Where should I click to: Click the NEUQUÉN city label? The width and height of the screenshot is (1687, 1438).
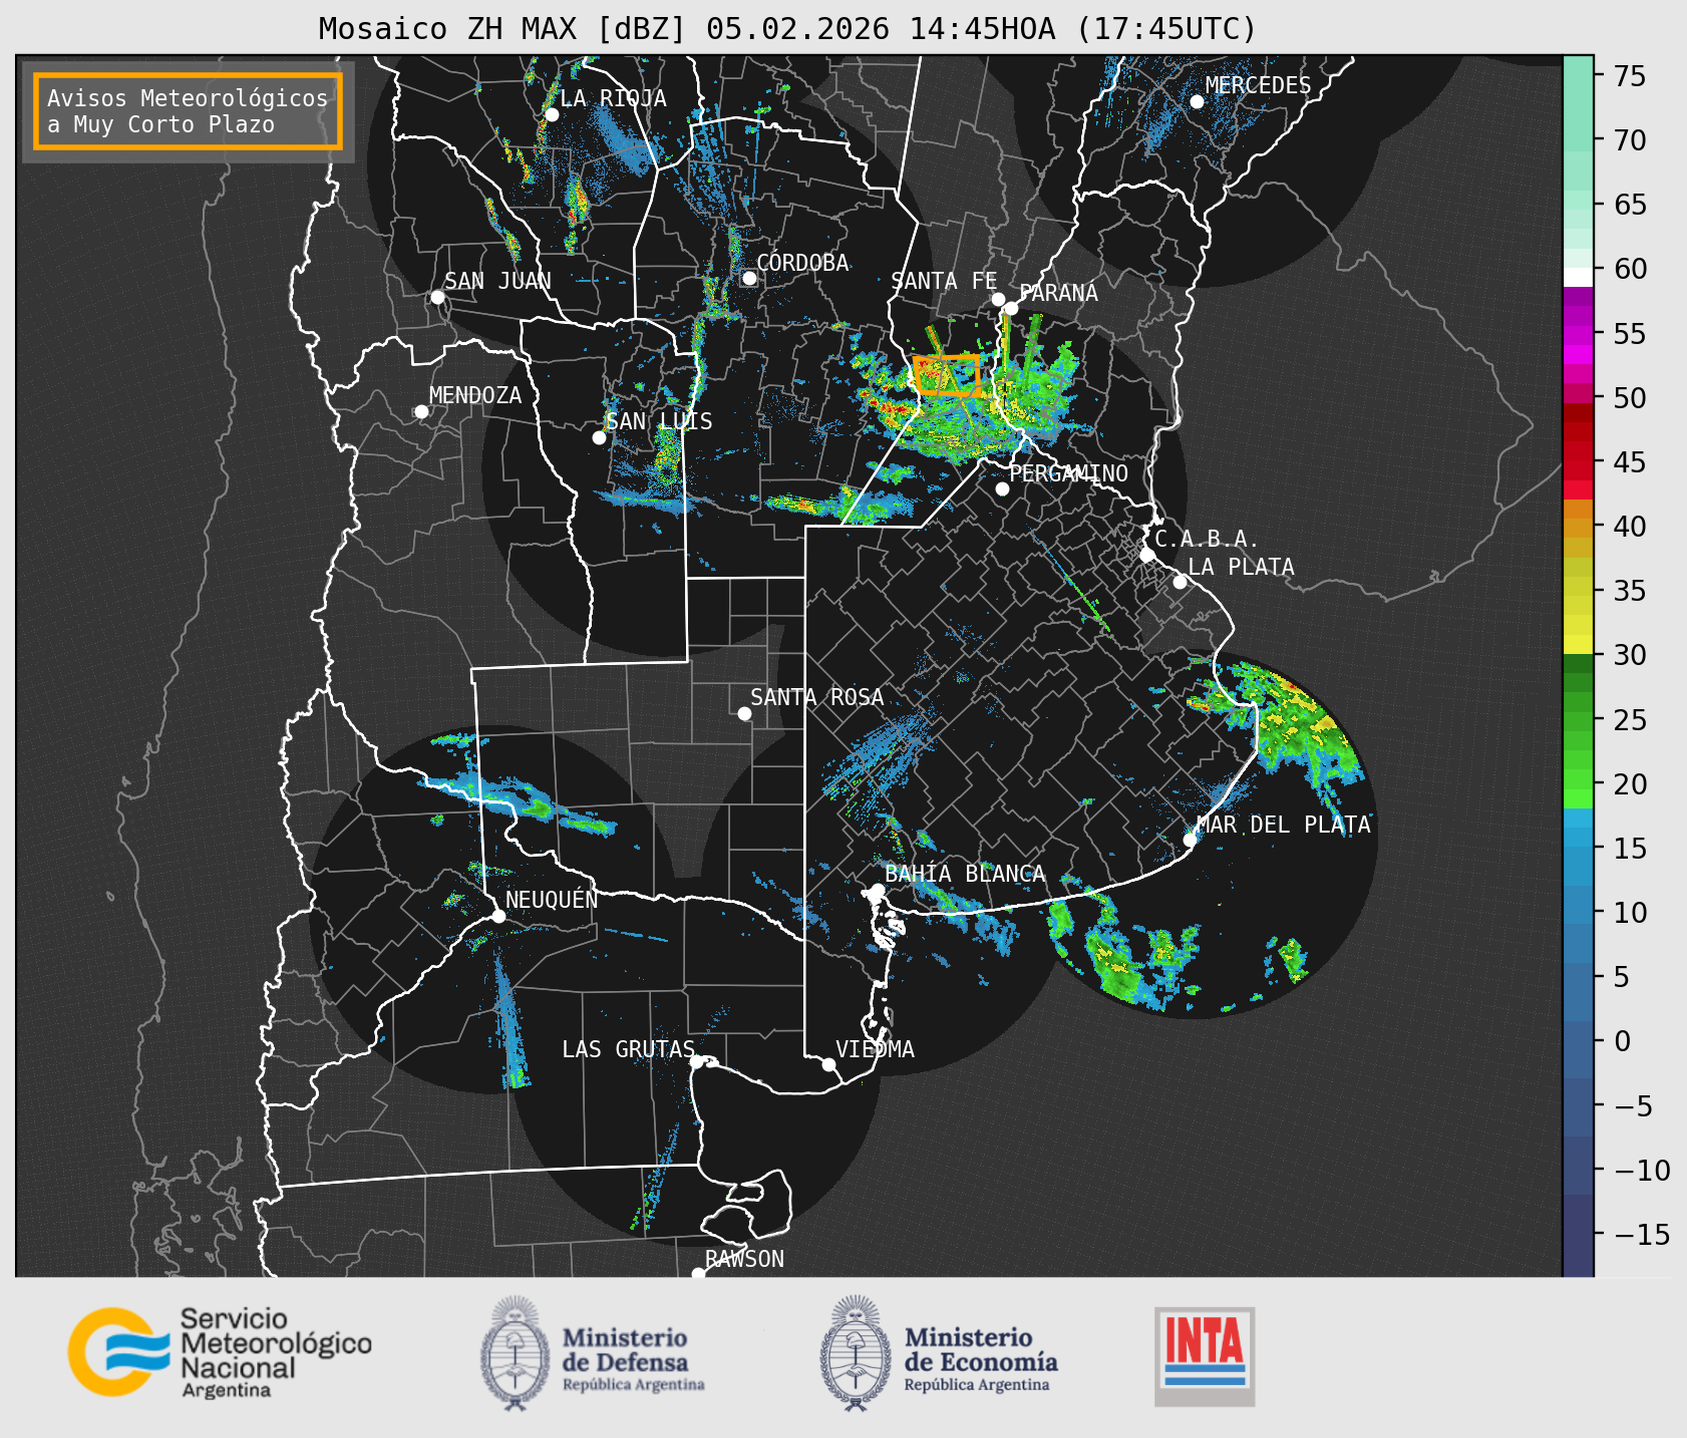[x=552, y=899]
